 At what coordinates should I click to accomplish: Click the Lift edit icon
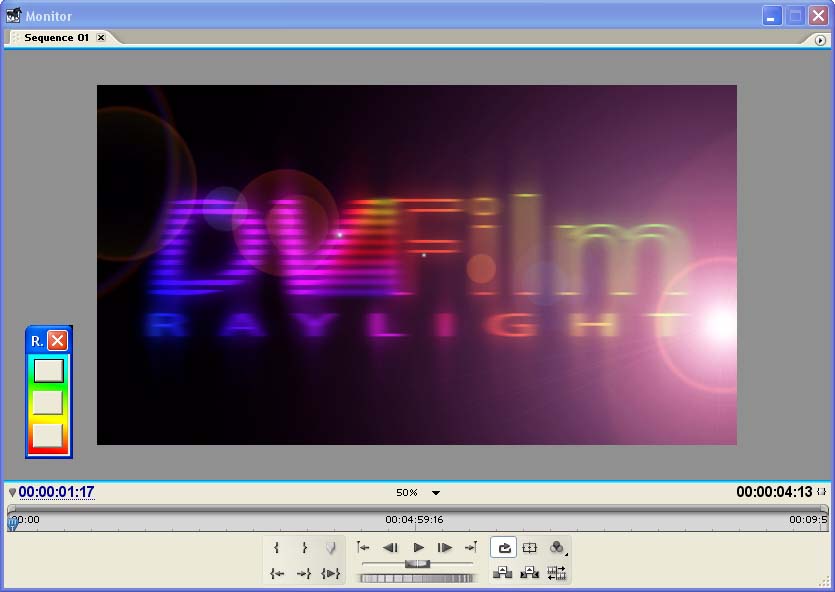click(503, 573)
